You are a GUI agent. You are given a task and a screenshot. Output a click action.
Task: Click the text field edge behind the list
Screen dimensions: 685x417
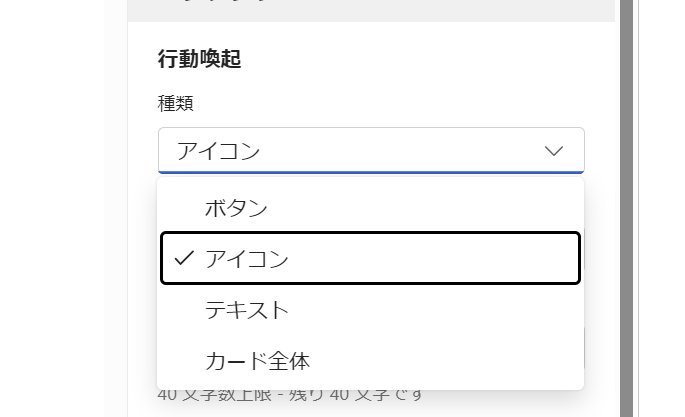[585, 345]
